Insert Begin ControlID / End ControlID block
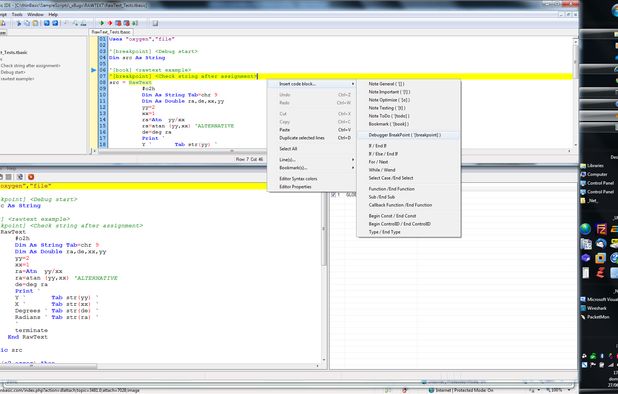Image resolution: width=618 pixels, height=394 pixels. (x=409, y=224)
